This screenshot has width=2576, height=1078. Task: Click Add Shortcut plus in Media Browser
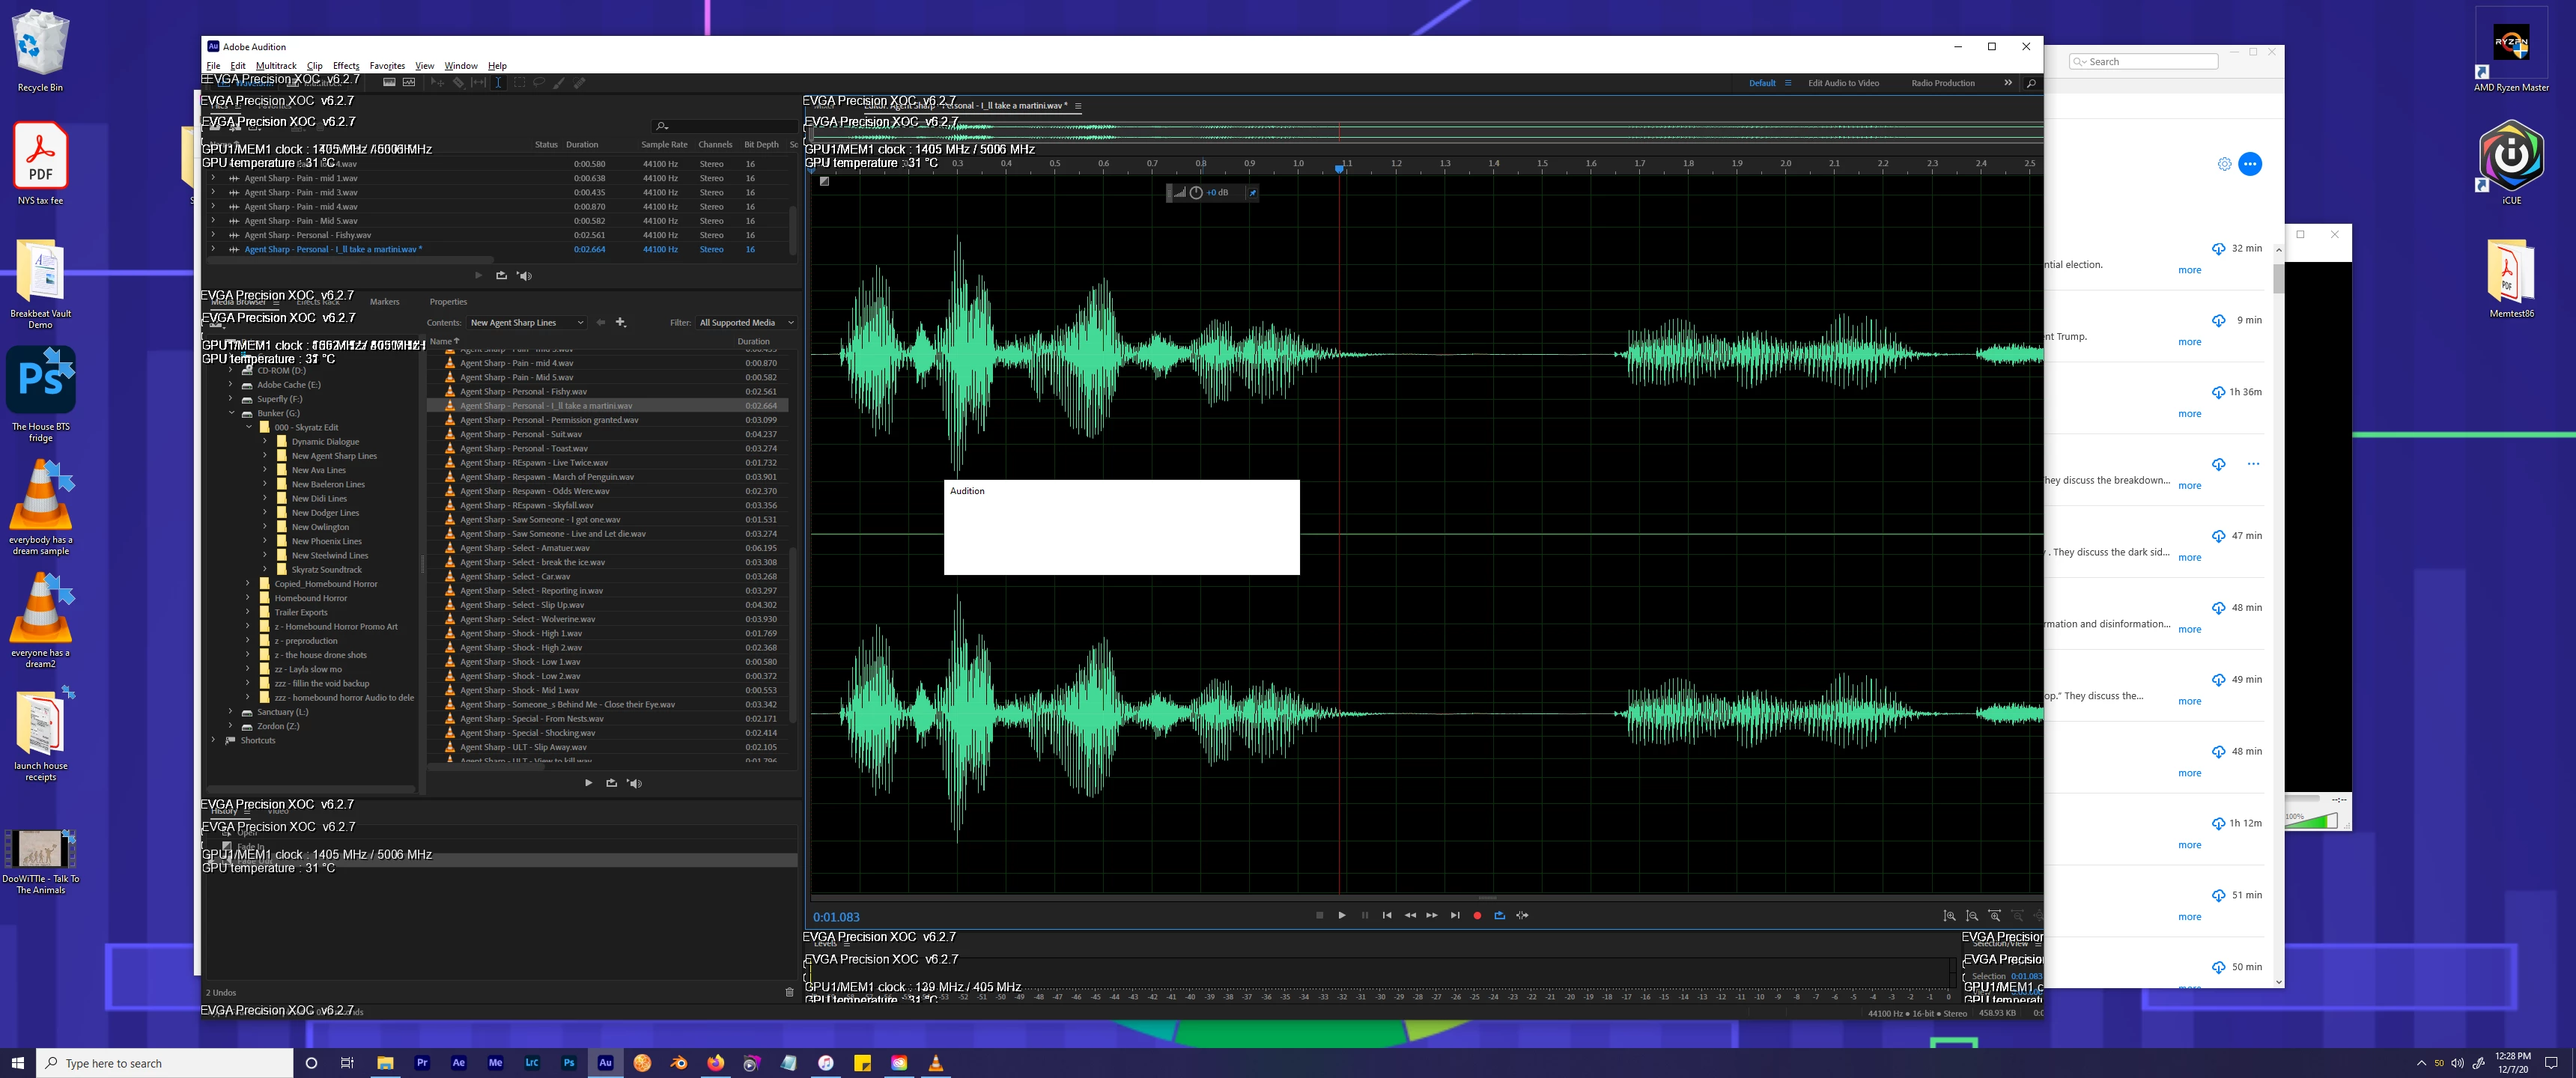620,322
